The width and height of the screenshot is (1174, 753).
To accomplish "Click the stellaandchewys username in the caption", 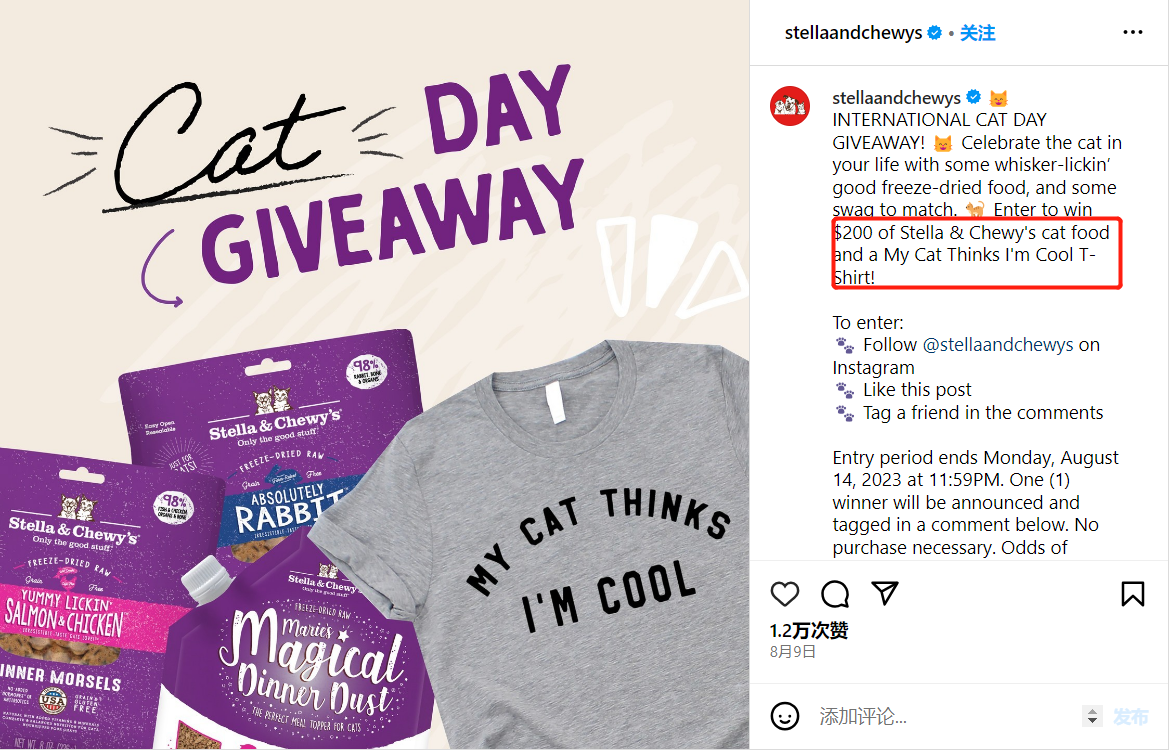I will coord(896,97).
